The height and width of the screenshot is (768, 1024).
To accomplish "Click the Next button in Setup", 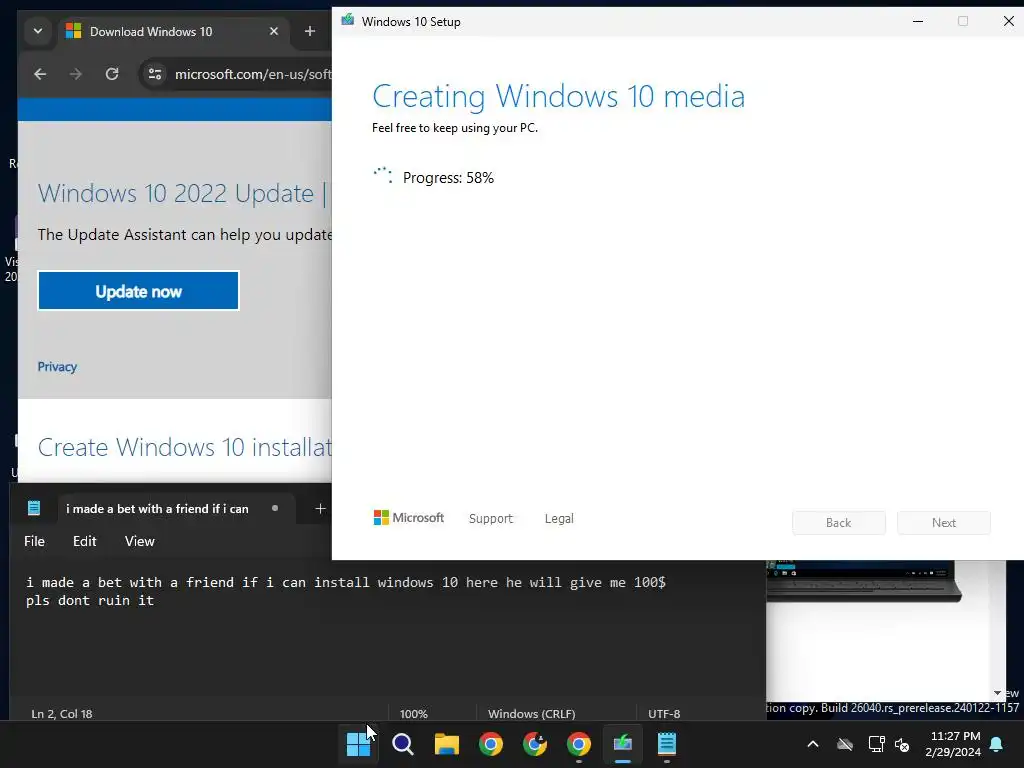I will click(x=944, y=522).
